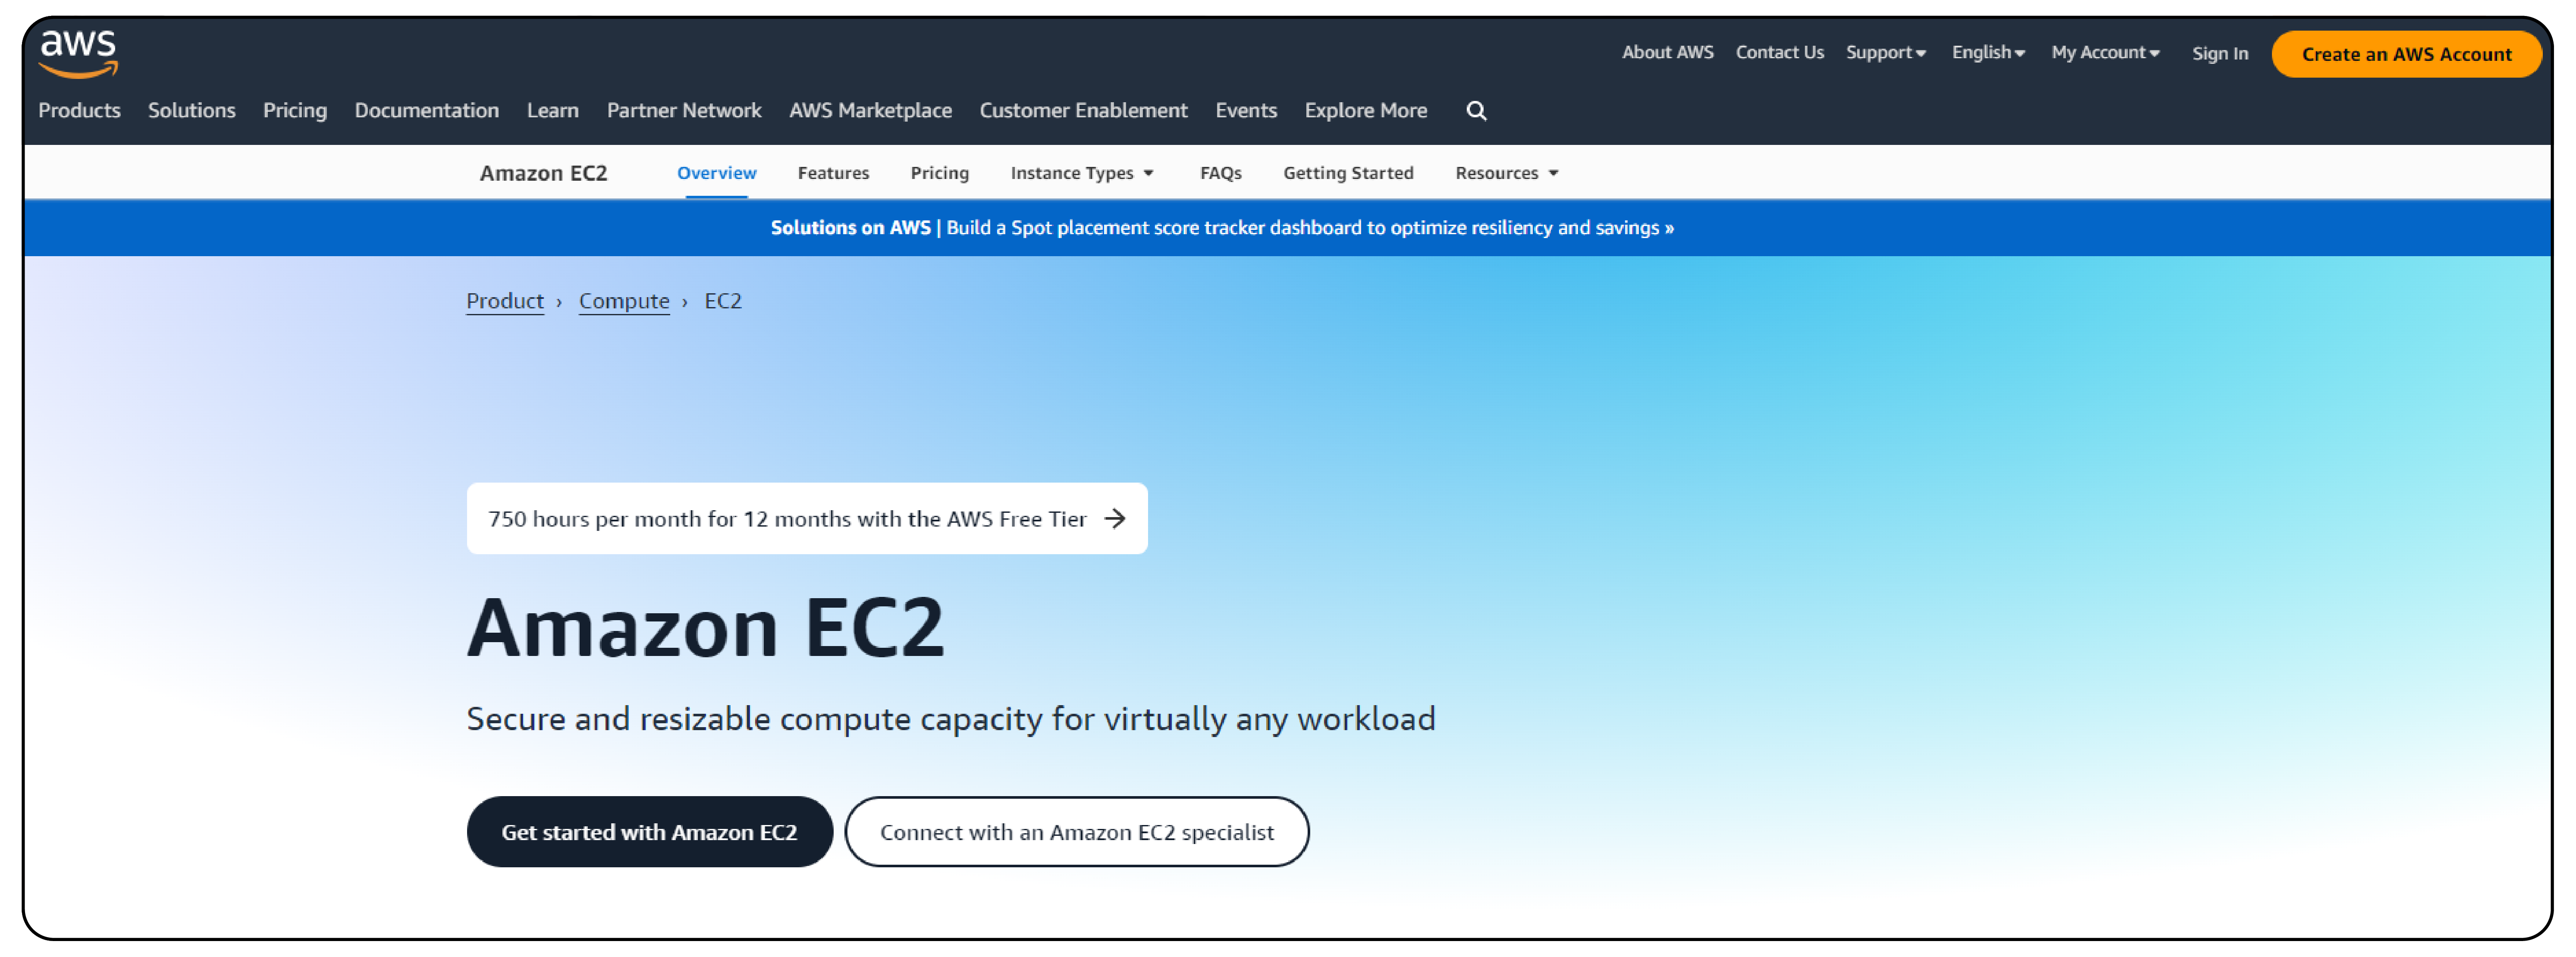Open the Learn menu

coord(553,111)
